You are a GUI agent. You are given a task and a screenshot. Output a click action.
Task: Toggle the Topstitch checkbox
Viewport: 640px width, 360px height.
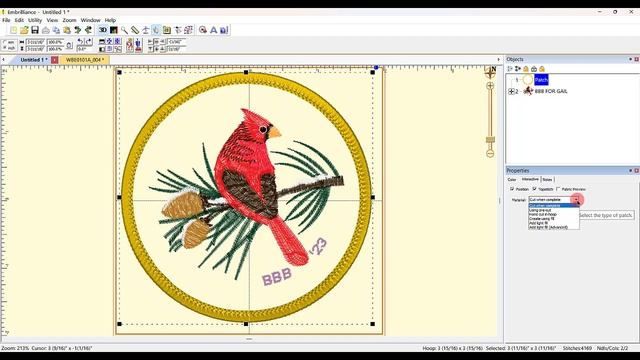[534, 189]
